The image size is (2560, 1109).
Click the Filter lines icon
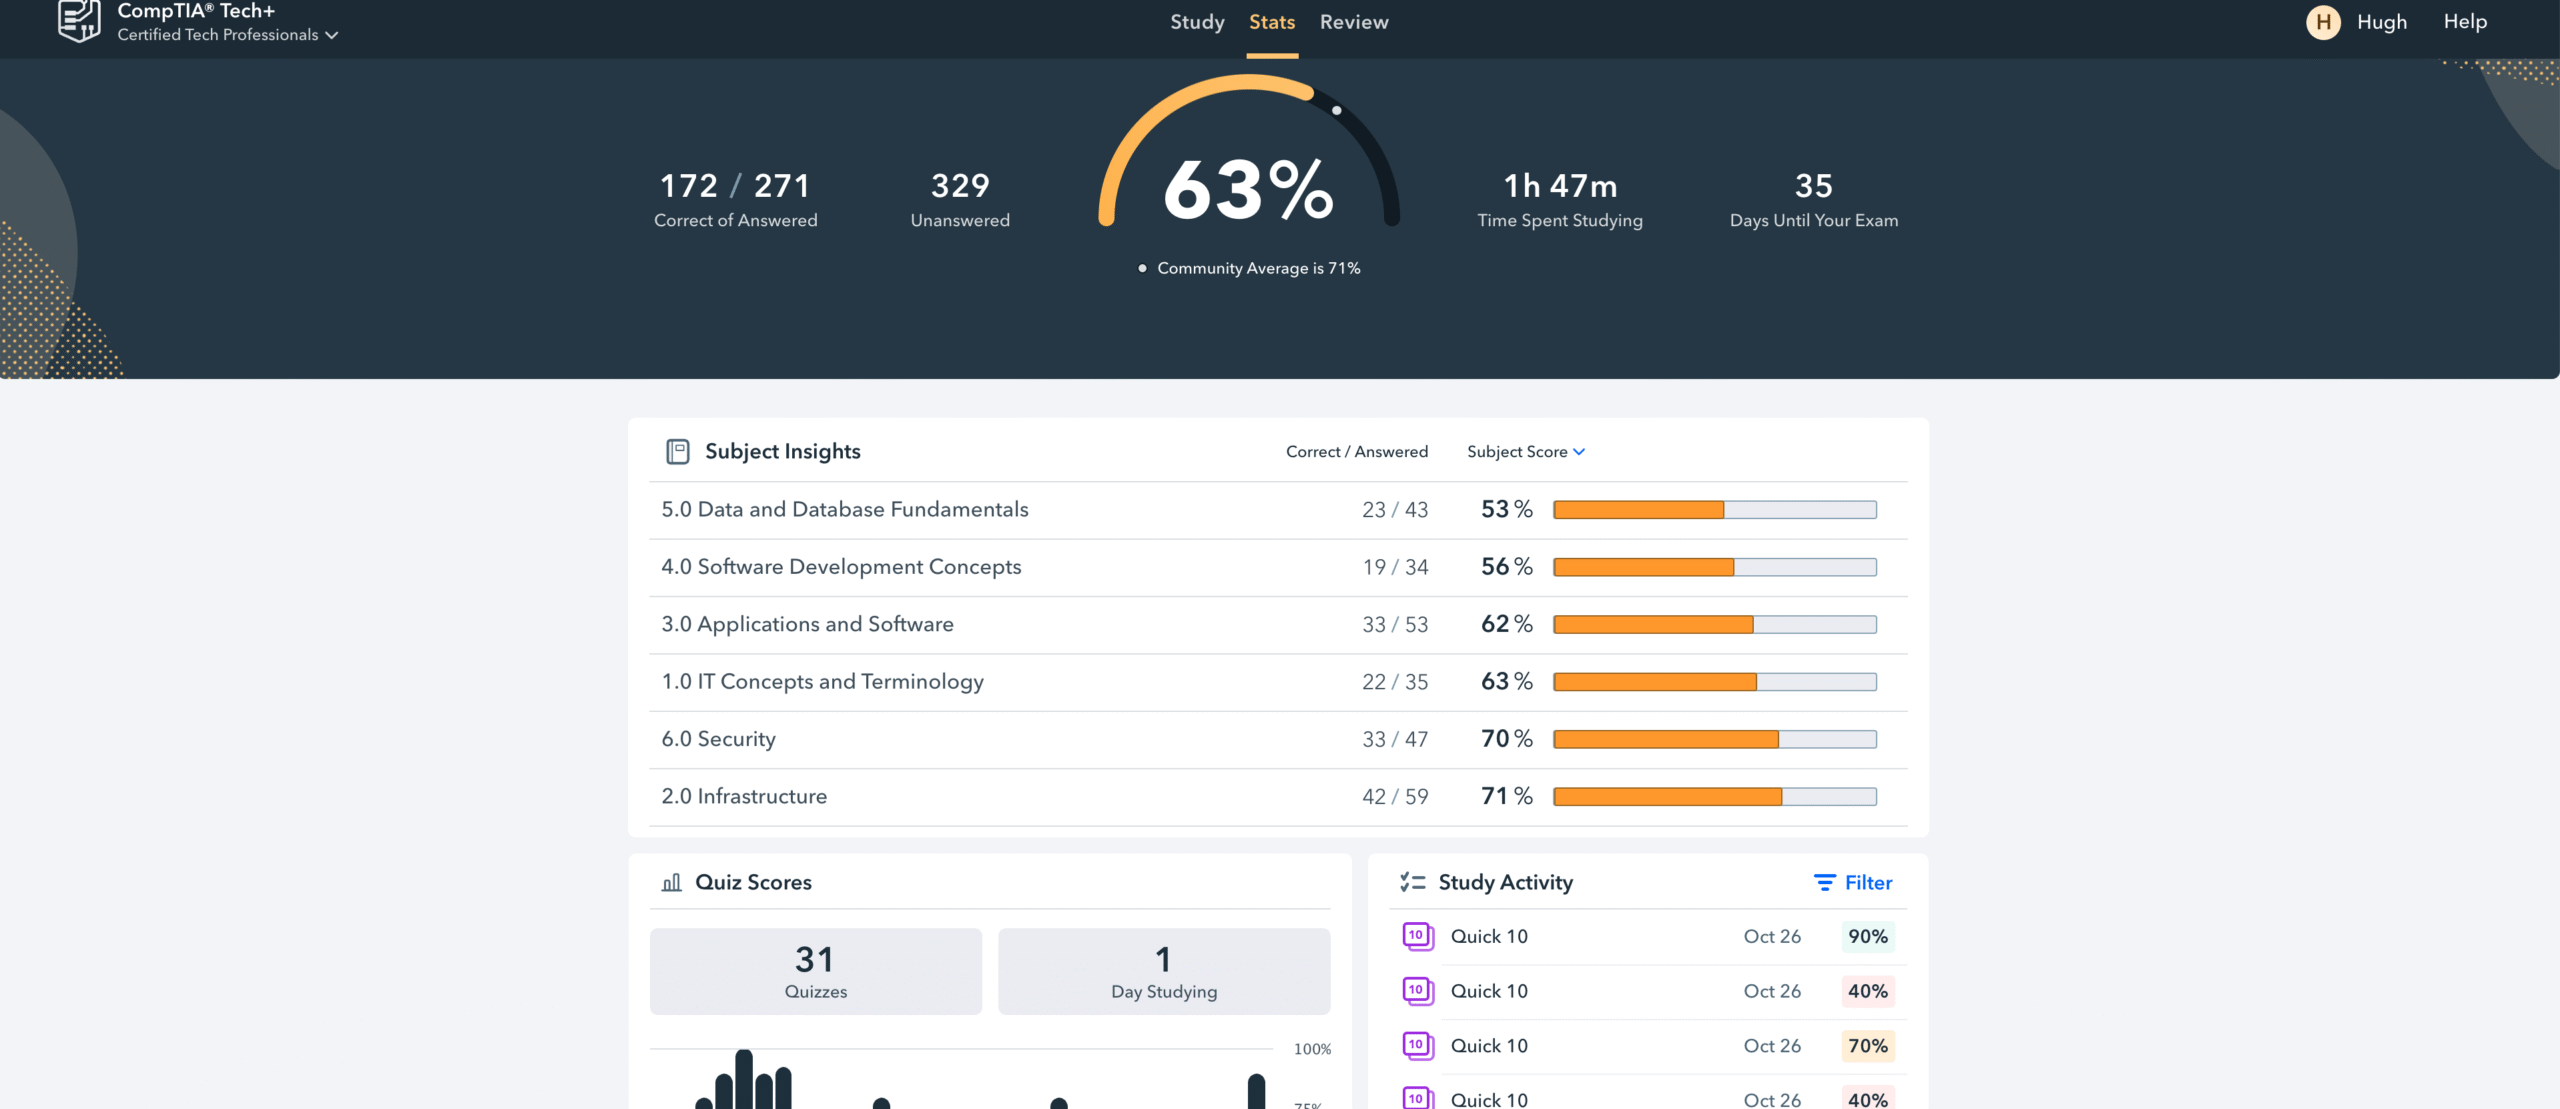(1824, 883)
